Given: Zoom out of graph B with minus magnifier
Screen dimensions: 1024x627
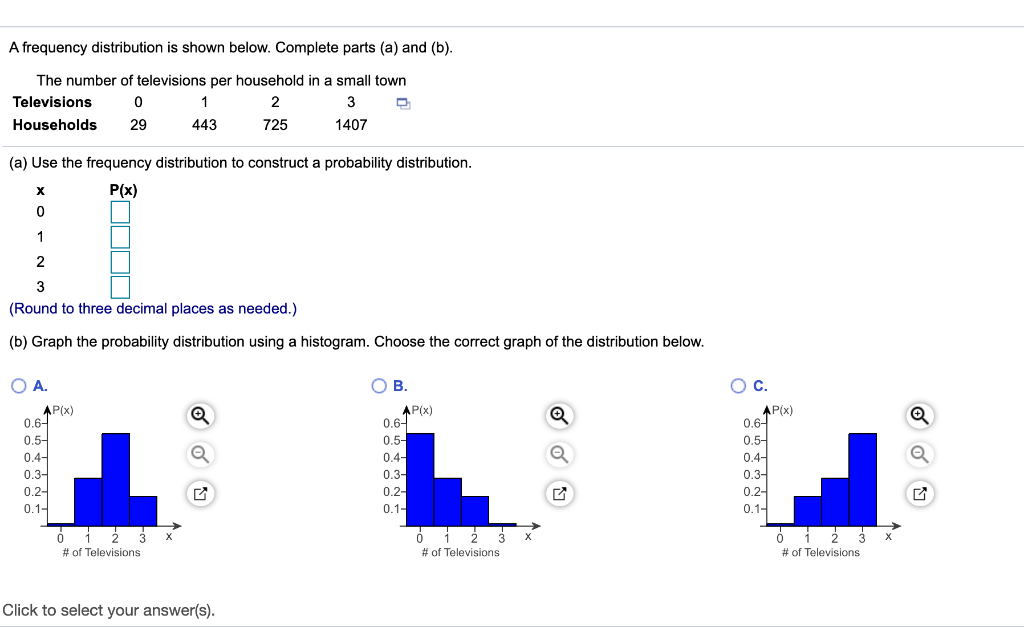Looking at the screenshot, I should click(x=559, y=454).
